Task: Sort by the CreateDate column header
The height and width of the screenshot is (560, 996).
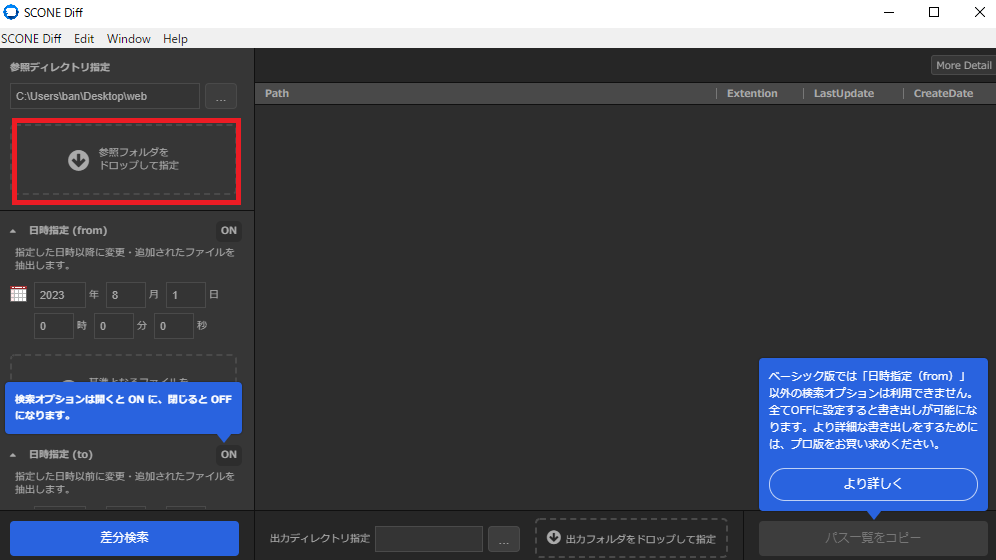Action: pos(943,93)
